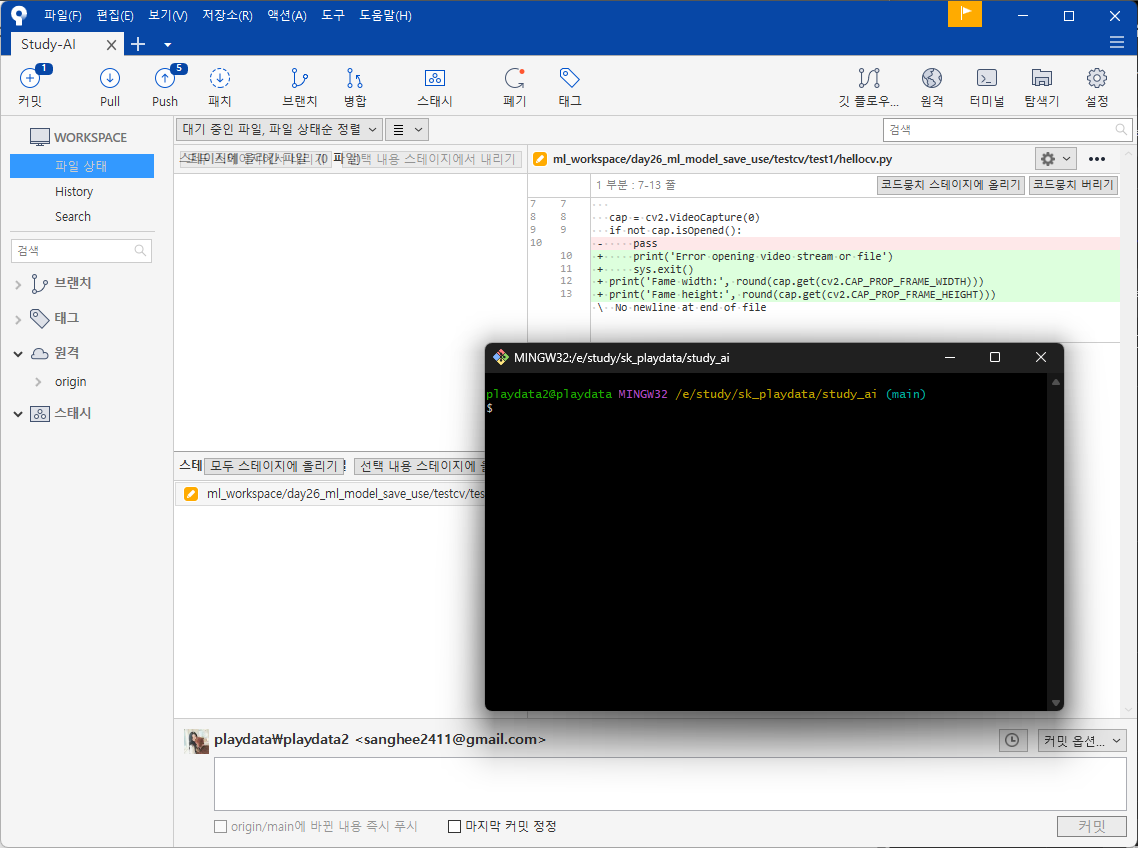Select the unstaged hellocv.py file row
This screenshot has height=848, width=1138.
tap(330, 494)
